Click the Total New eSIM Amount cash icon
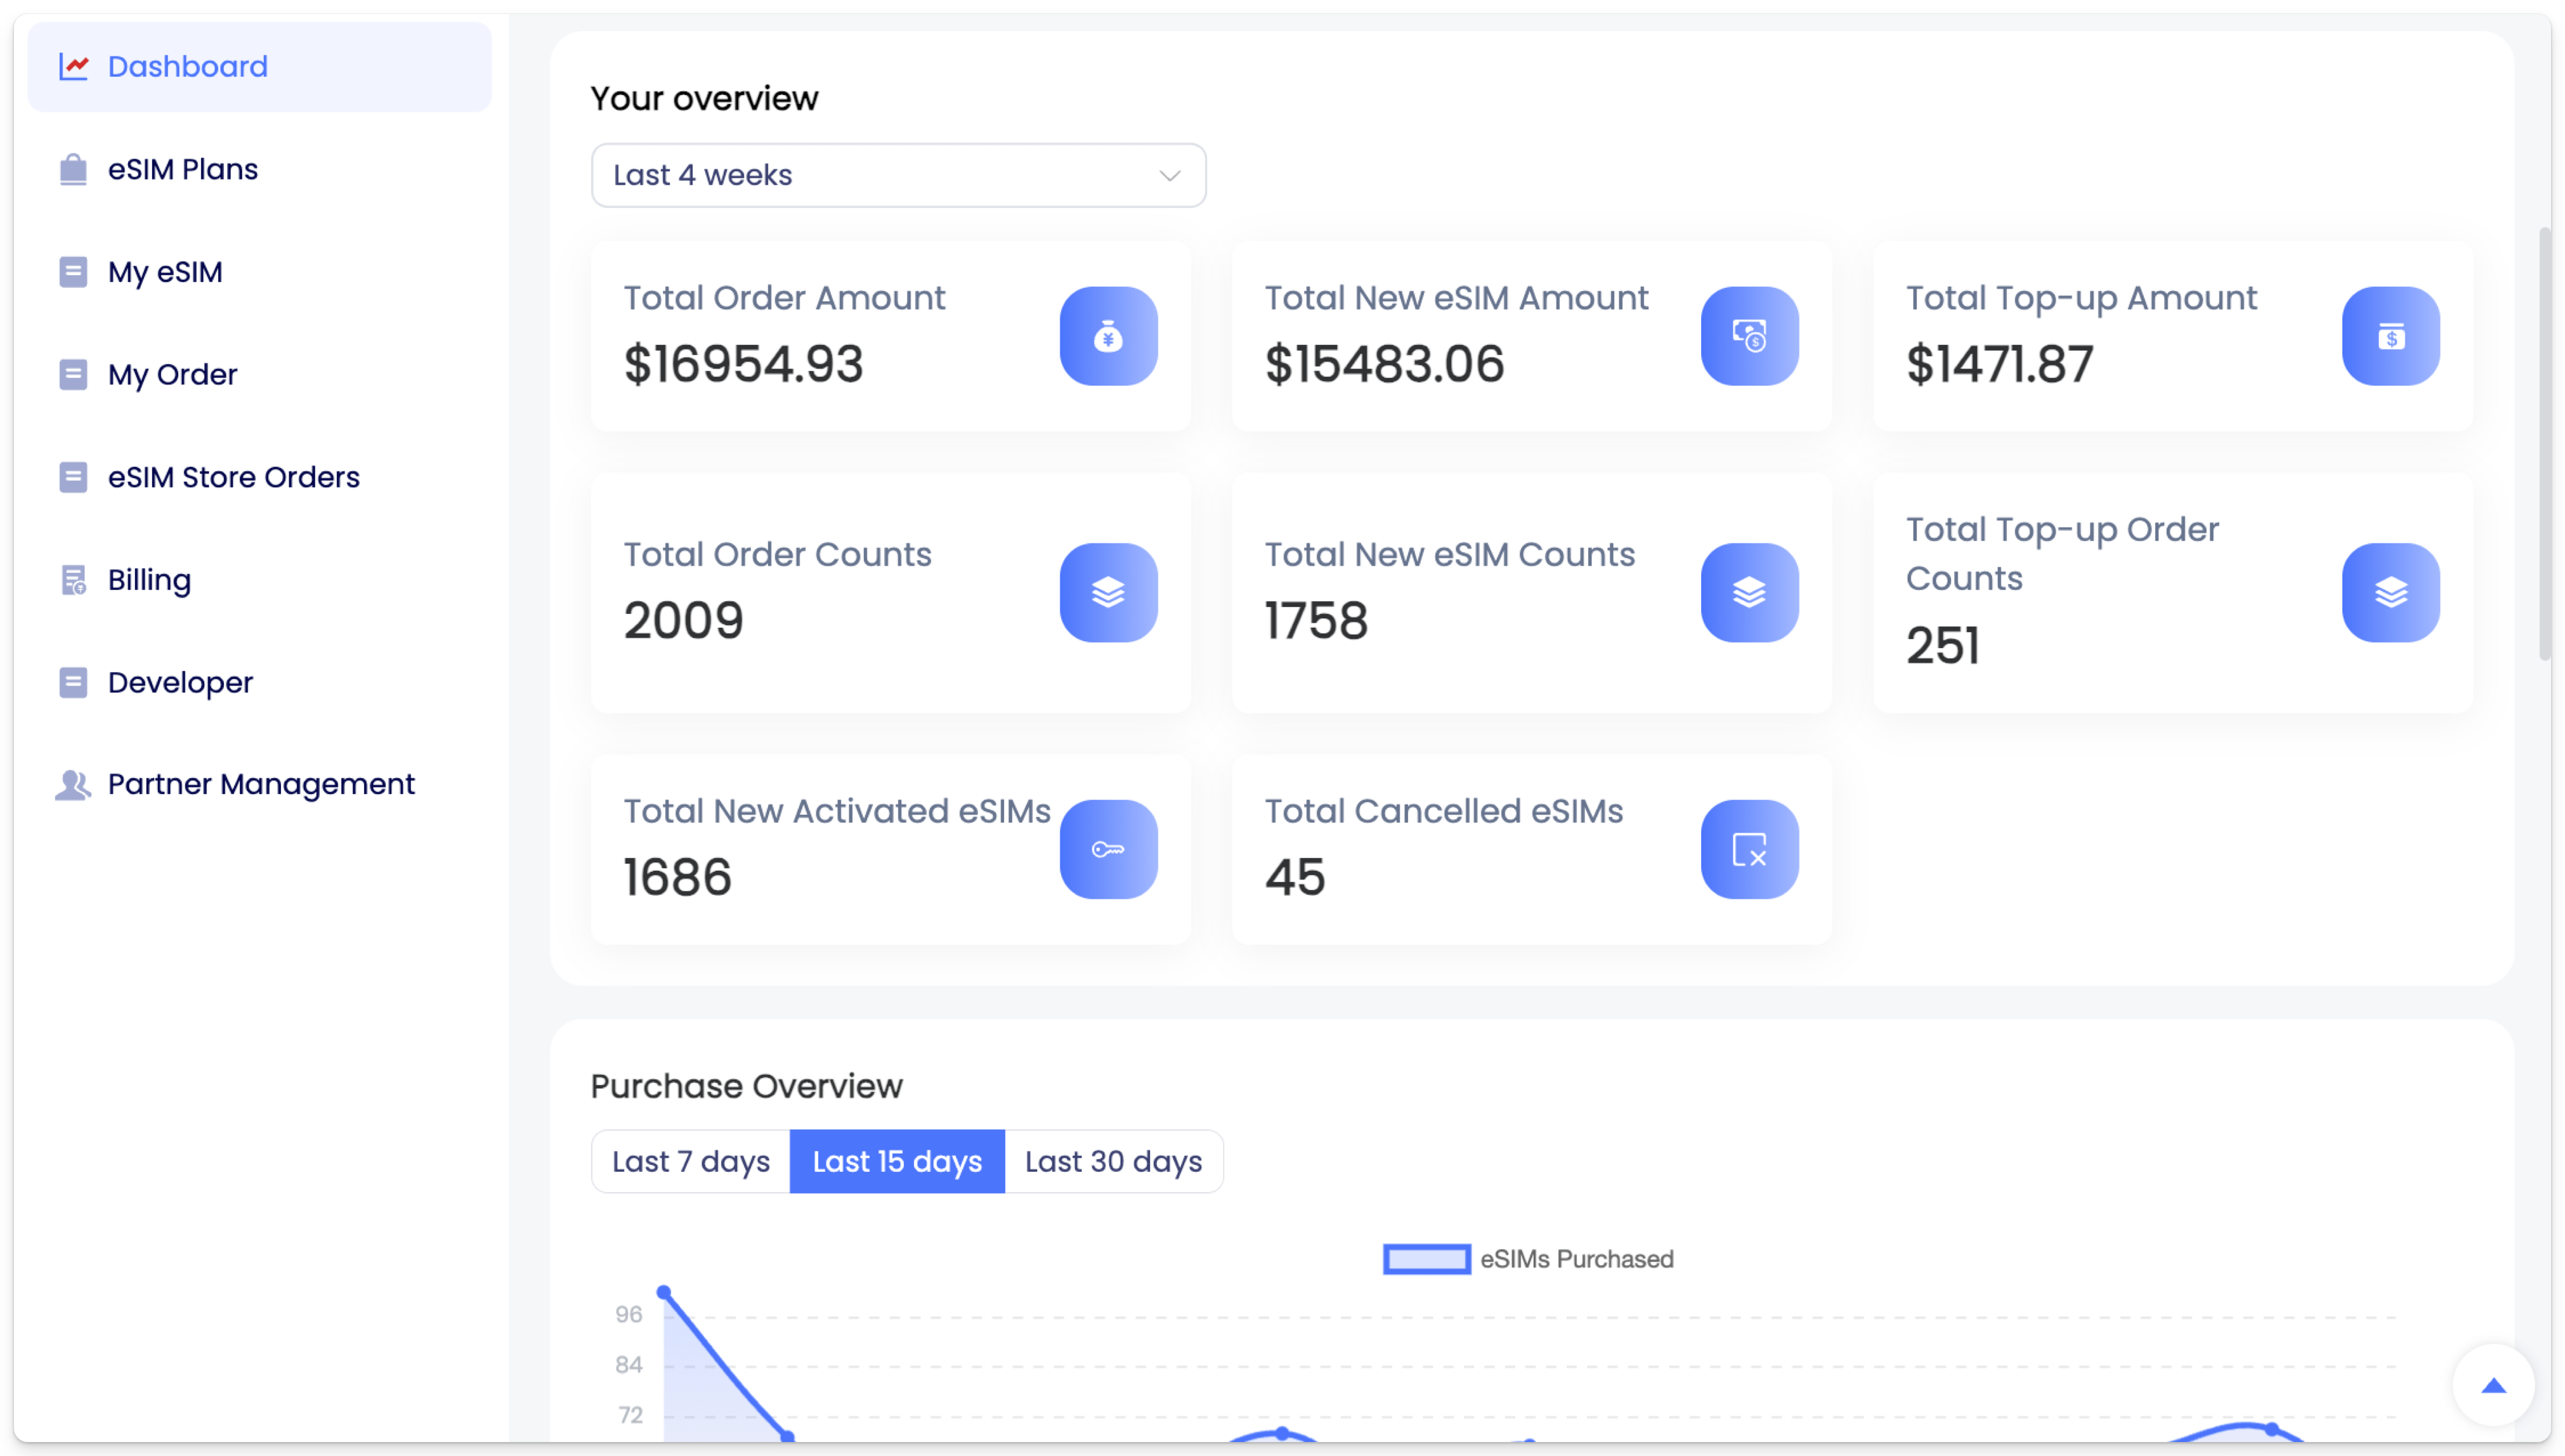Image resolution: width=2565 pixels, height=1456 pixels. pyautogui.click(x=1749, y=336)
